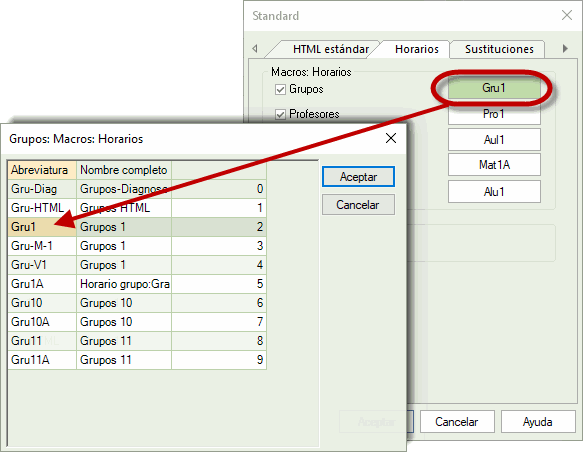
Task: Close the Grupos: Macros: Horarios dialog
Action: 391,138
